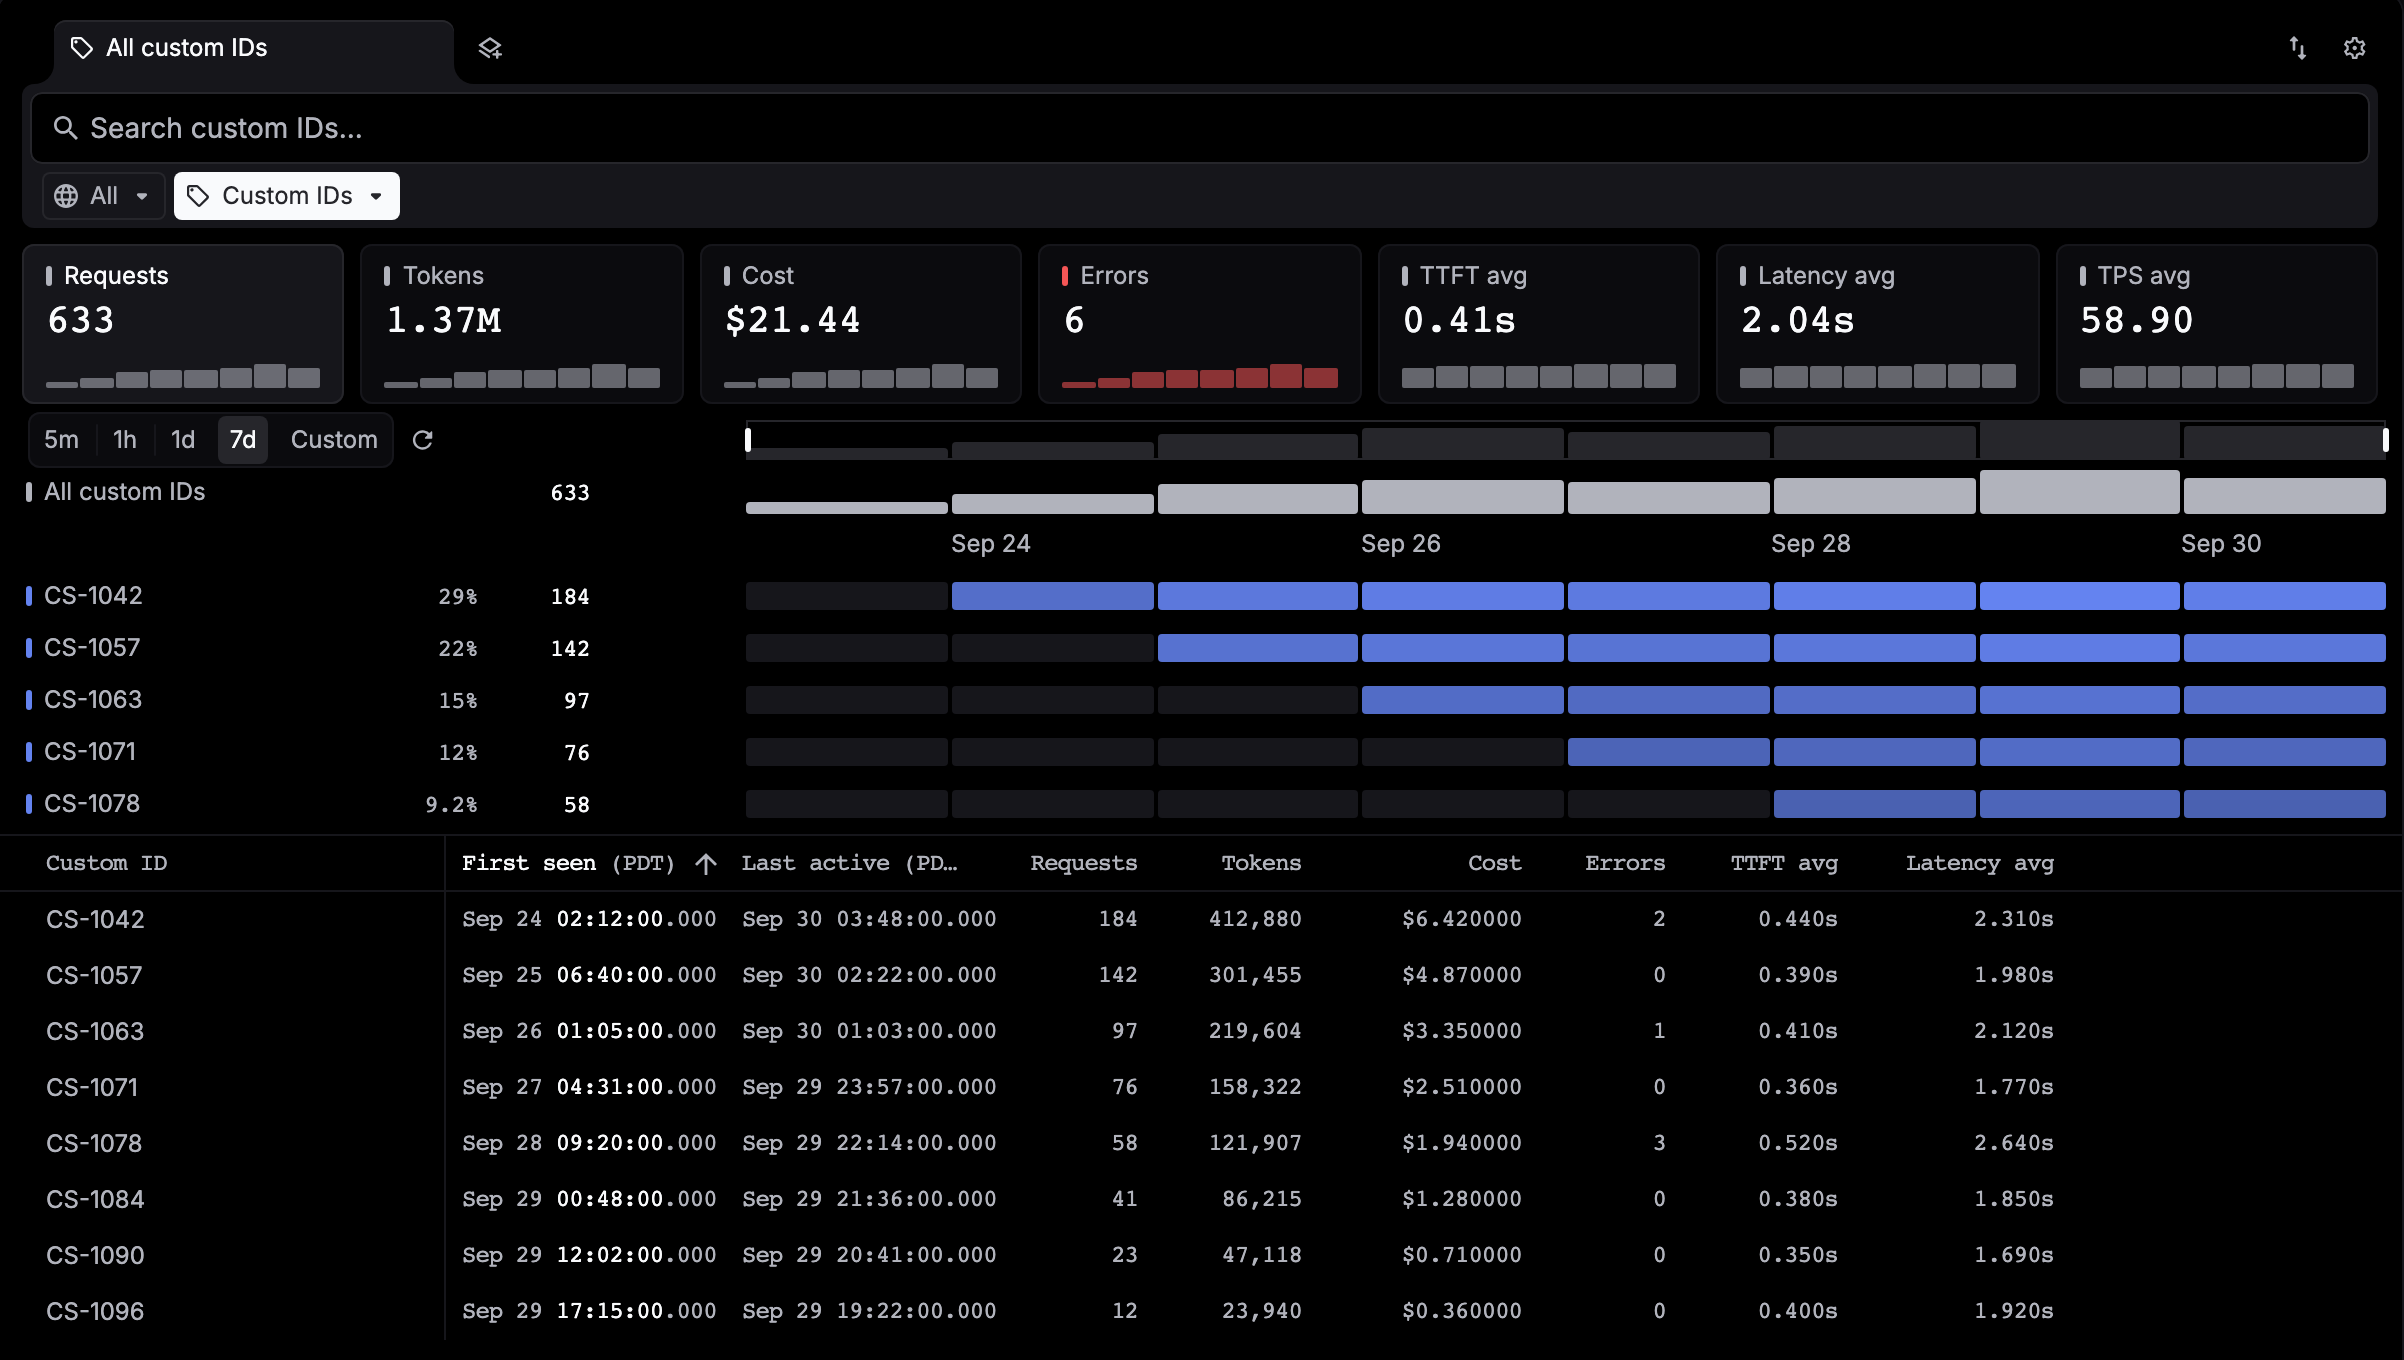The width and height of the screenshot is (2404, 1360).
Task: Select the Errors metric card
Action: (x=1200, y=324)
